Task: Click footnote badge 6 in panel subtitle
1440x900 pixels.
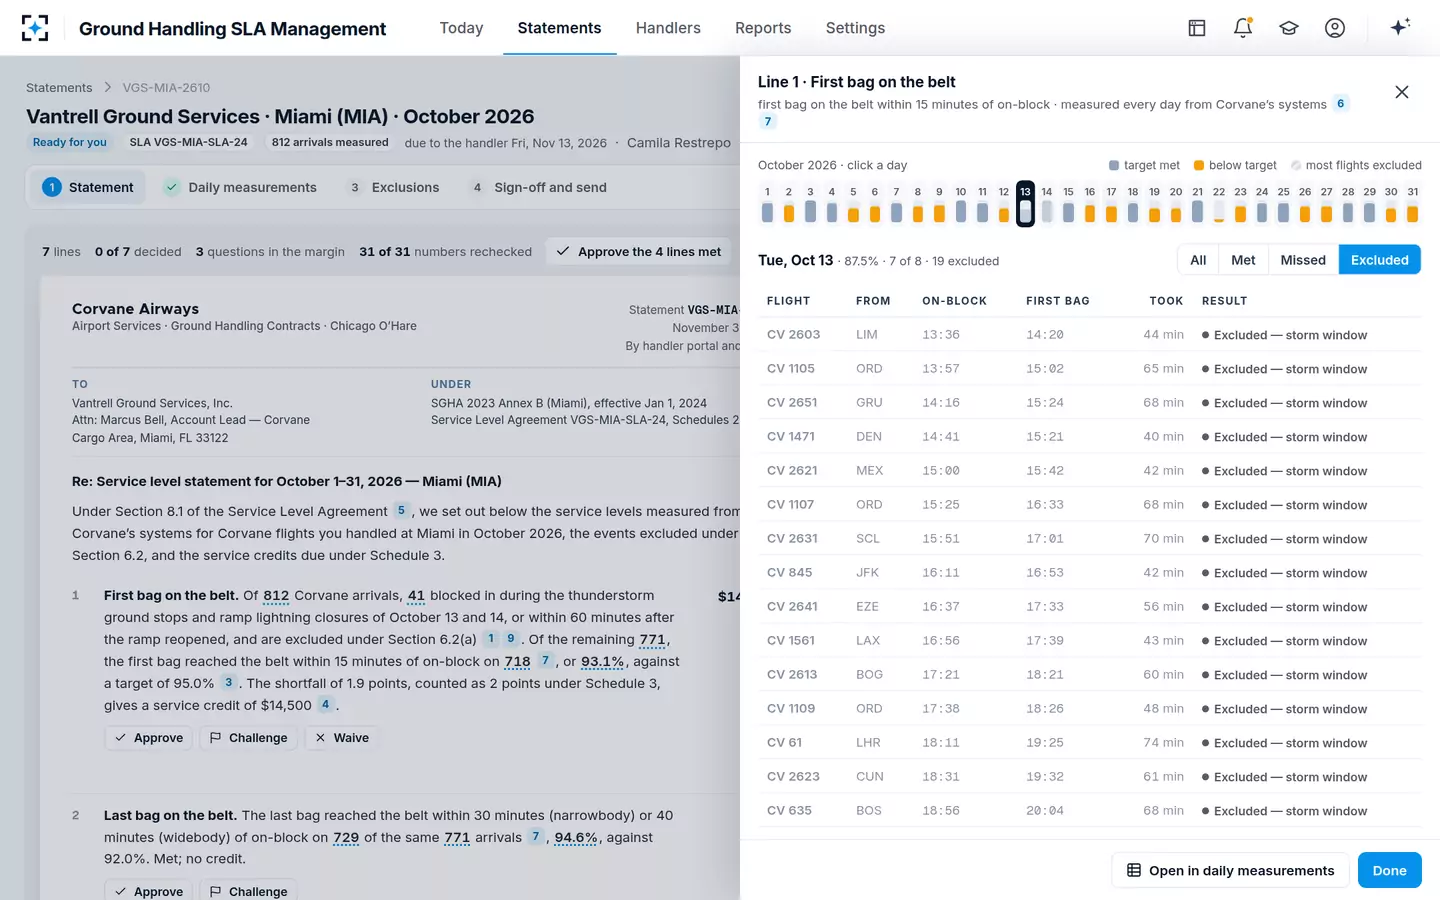Action: point(1341,103)
